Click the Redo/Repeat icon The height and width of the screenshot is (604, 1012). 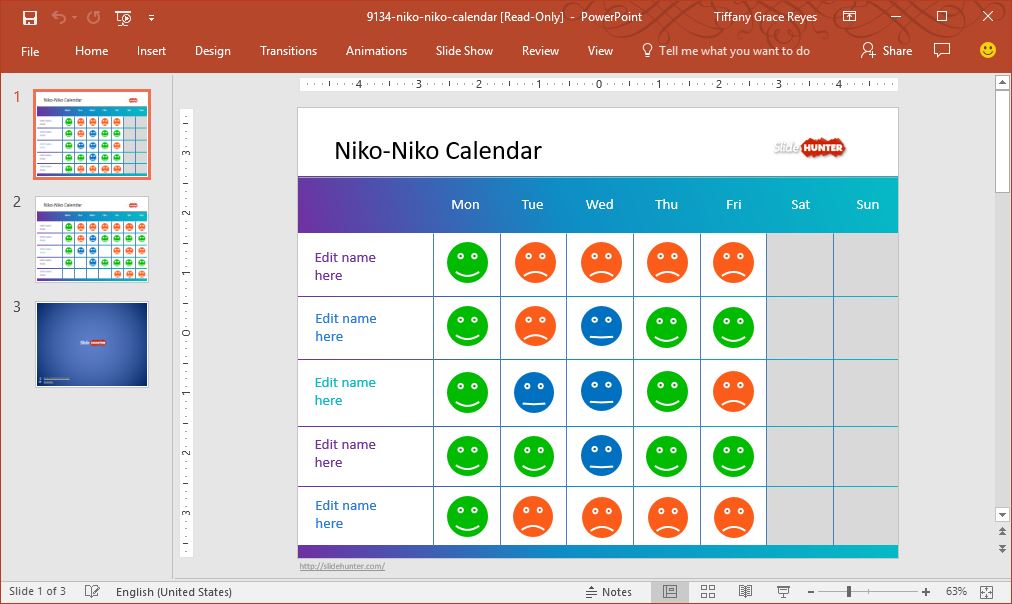(94, 17)
